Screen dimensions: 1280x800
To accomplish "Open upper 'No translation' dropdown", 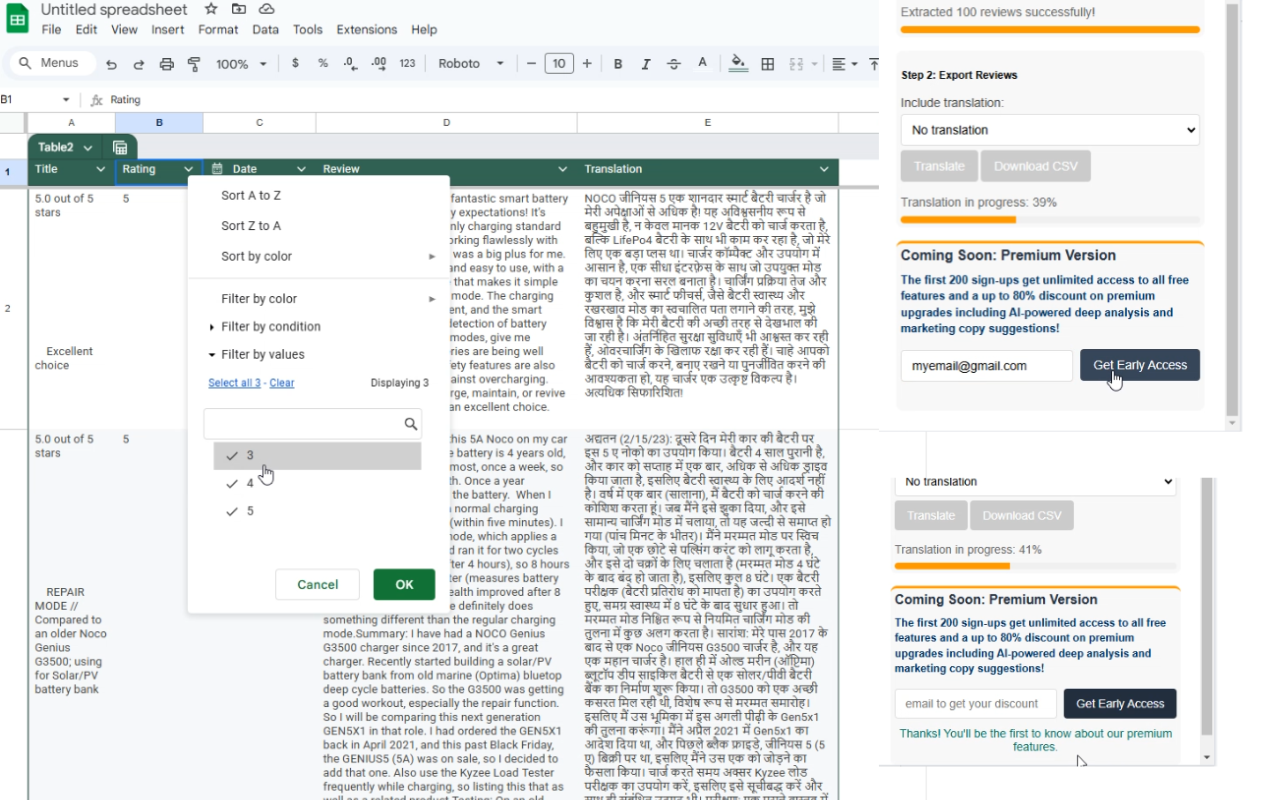I will [x=1050, y=130].
